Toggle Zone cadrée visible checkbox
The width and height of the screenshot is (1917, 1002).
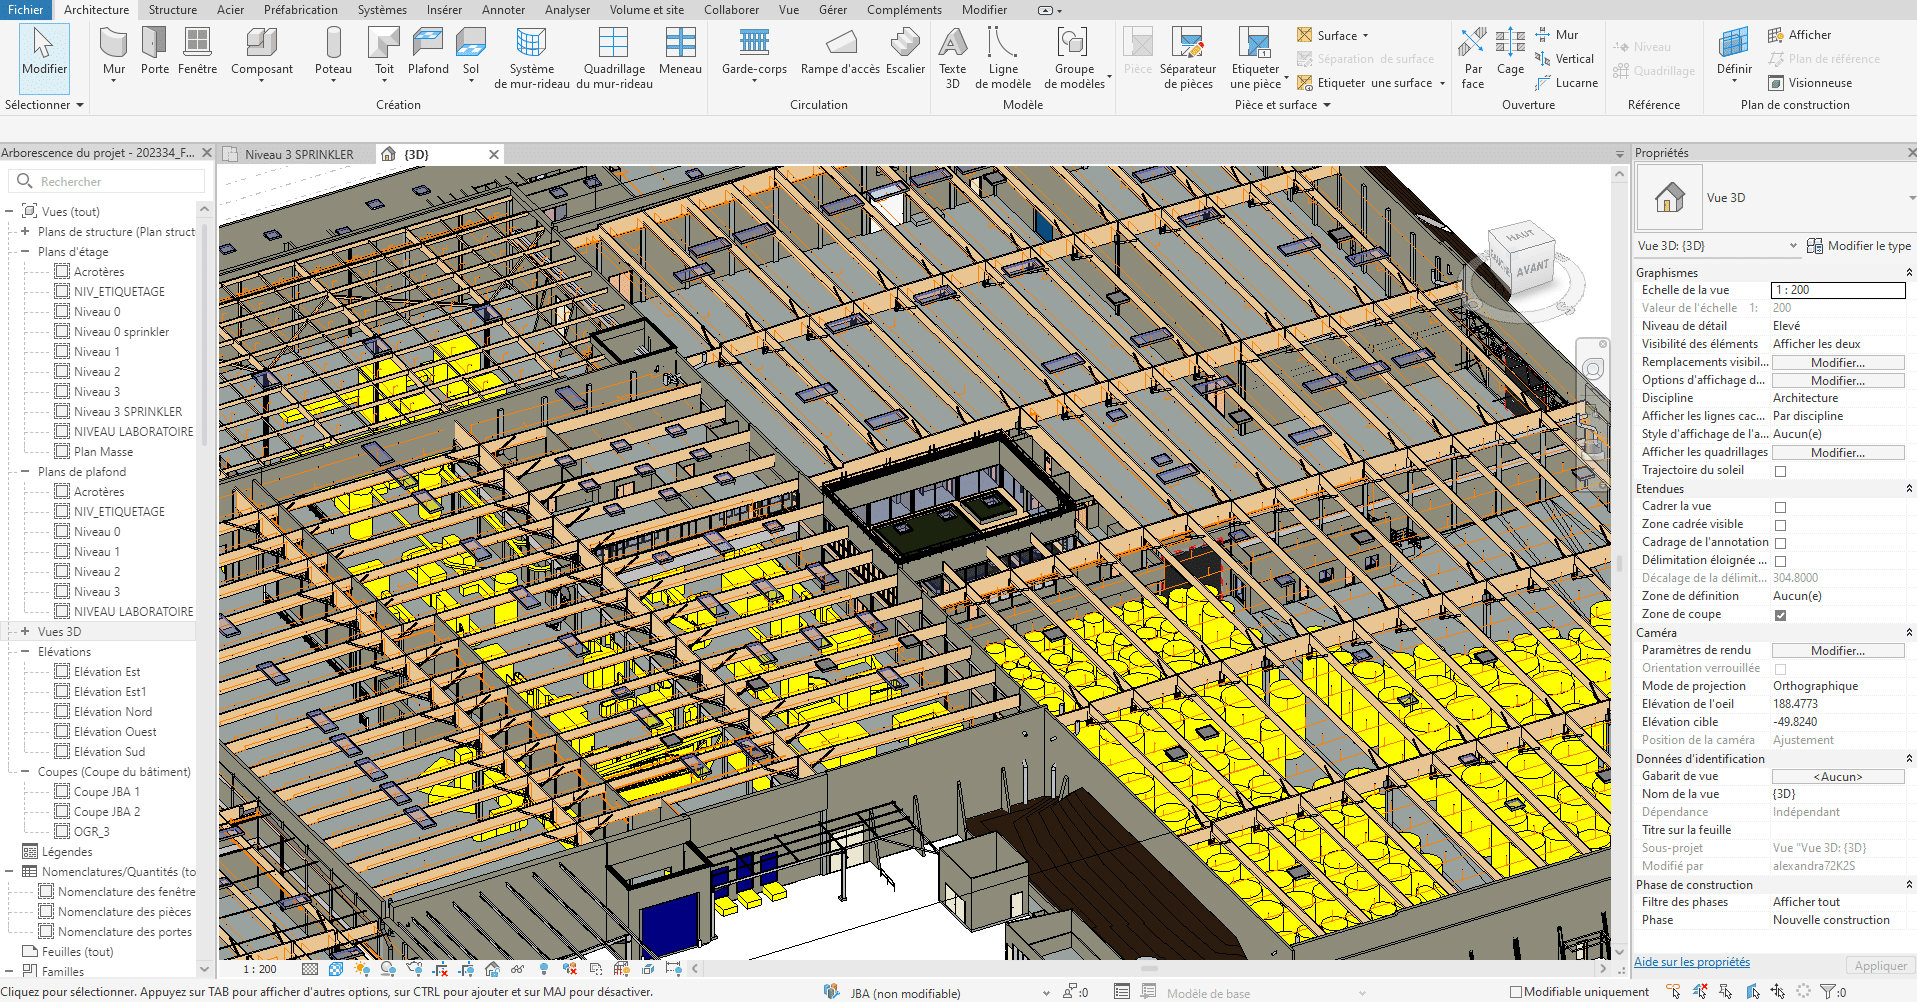click(1780, 525)
